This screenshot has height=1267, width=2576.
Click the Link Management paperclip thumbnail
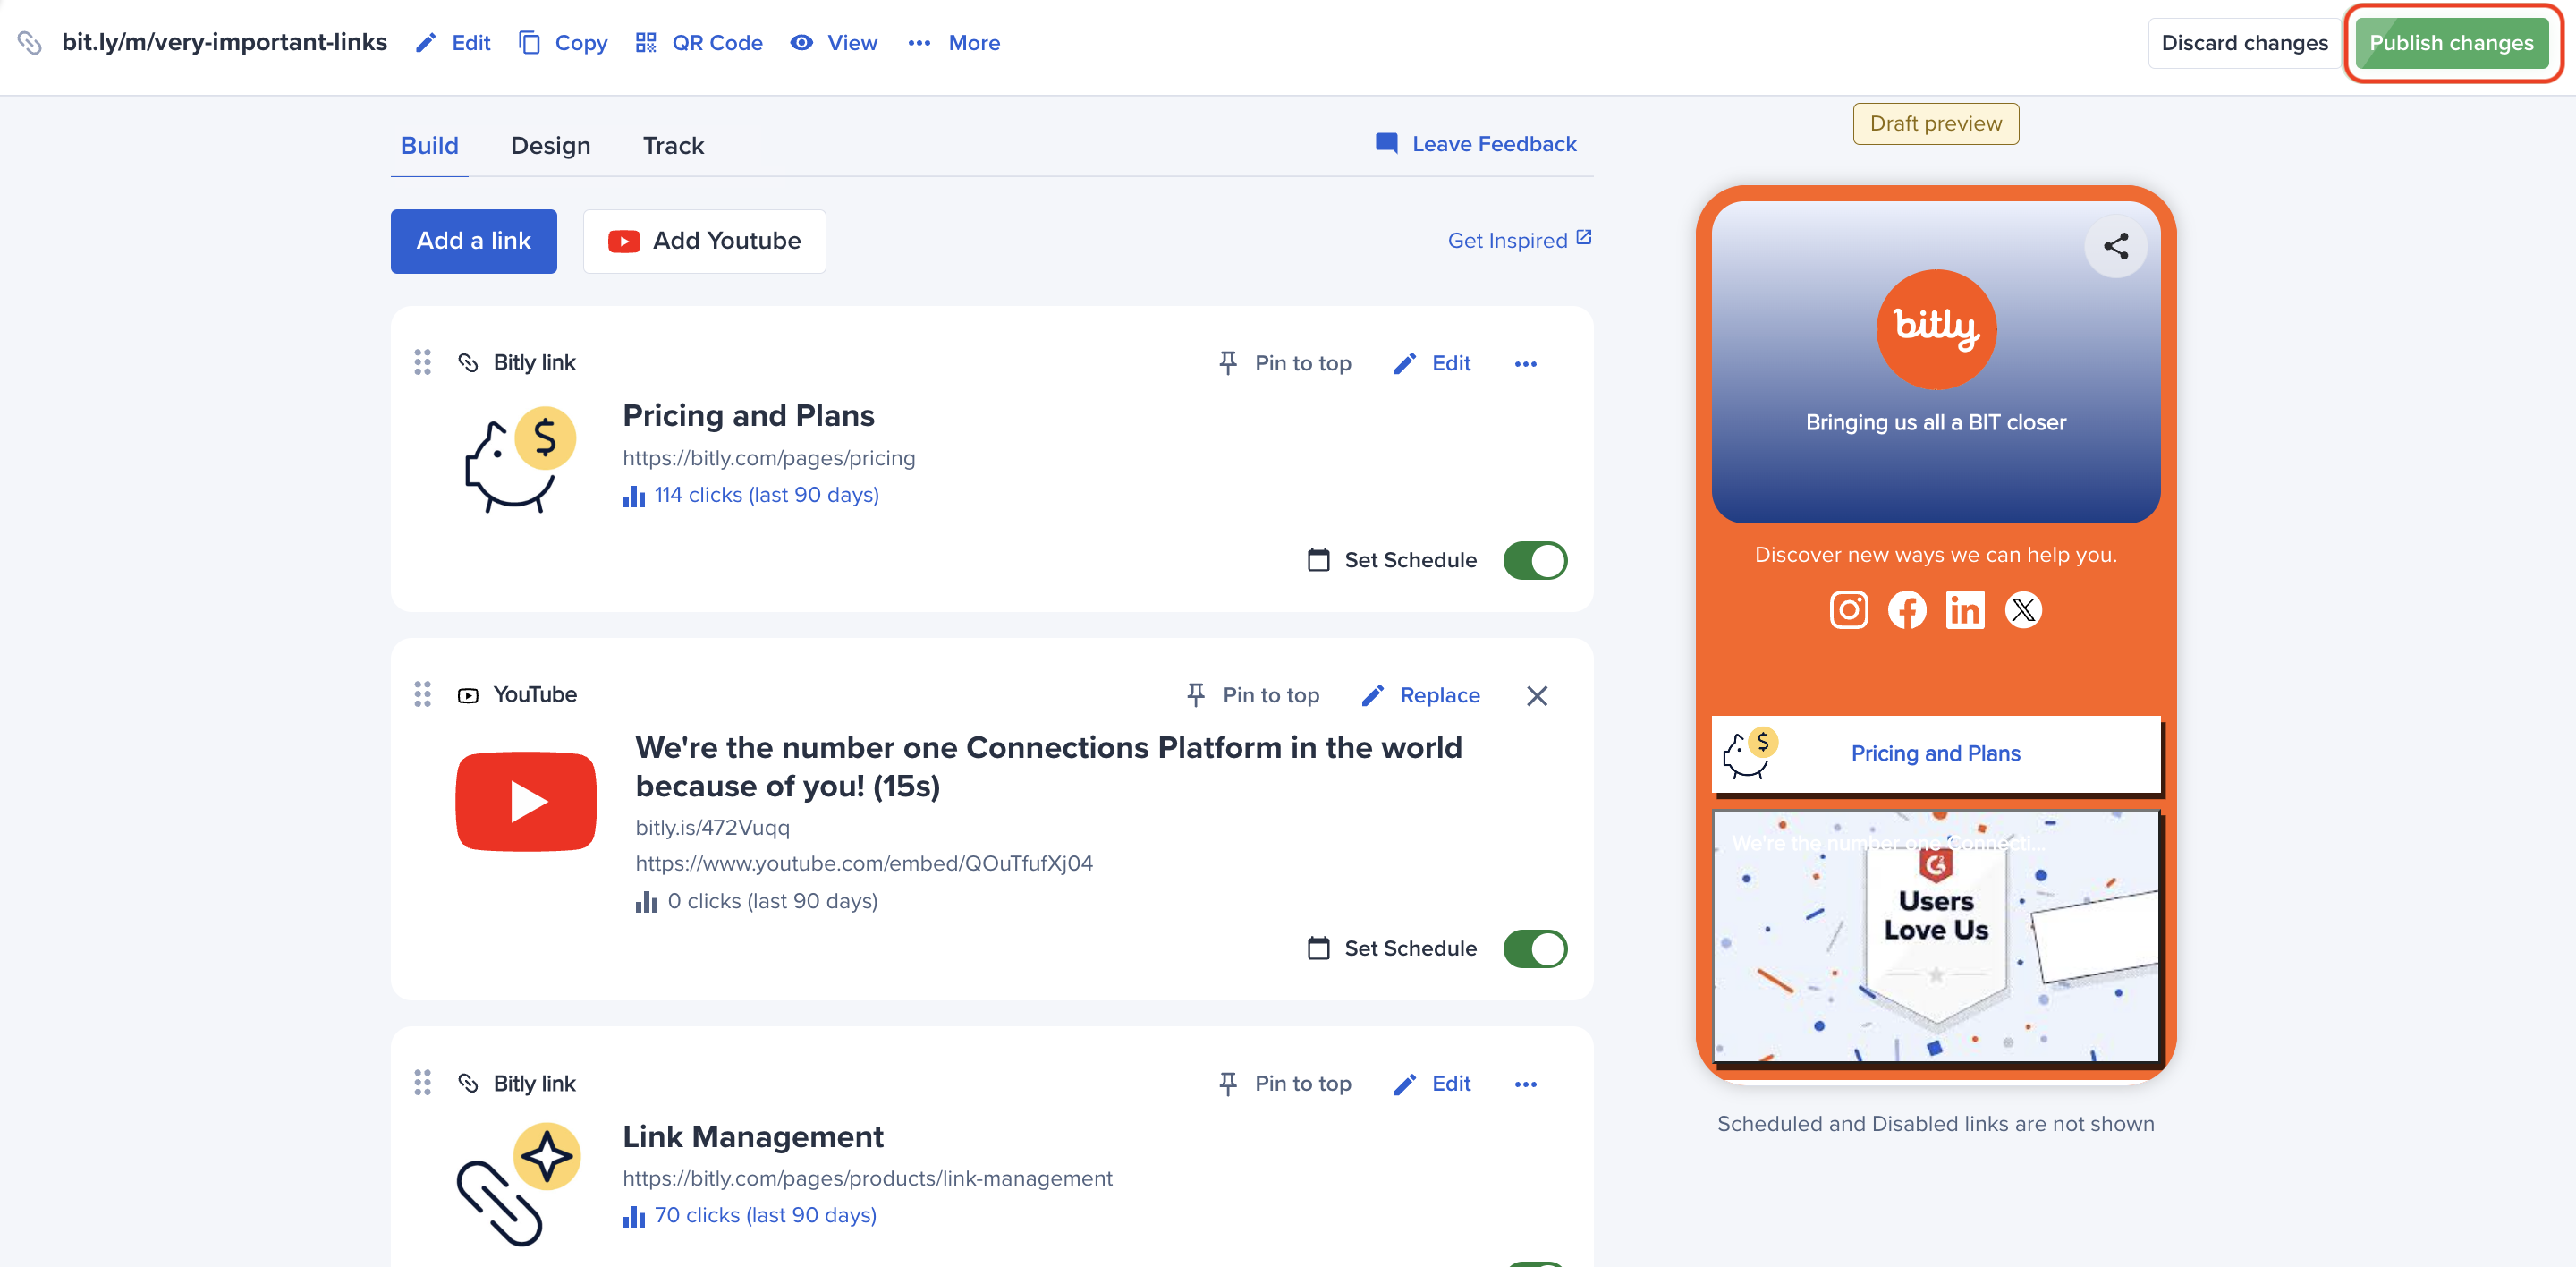(x=519, y=1184)
